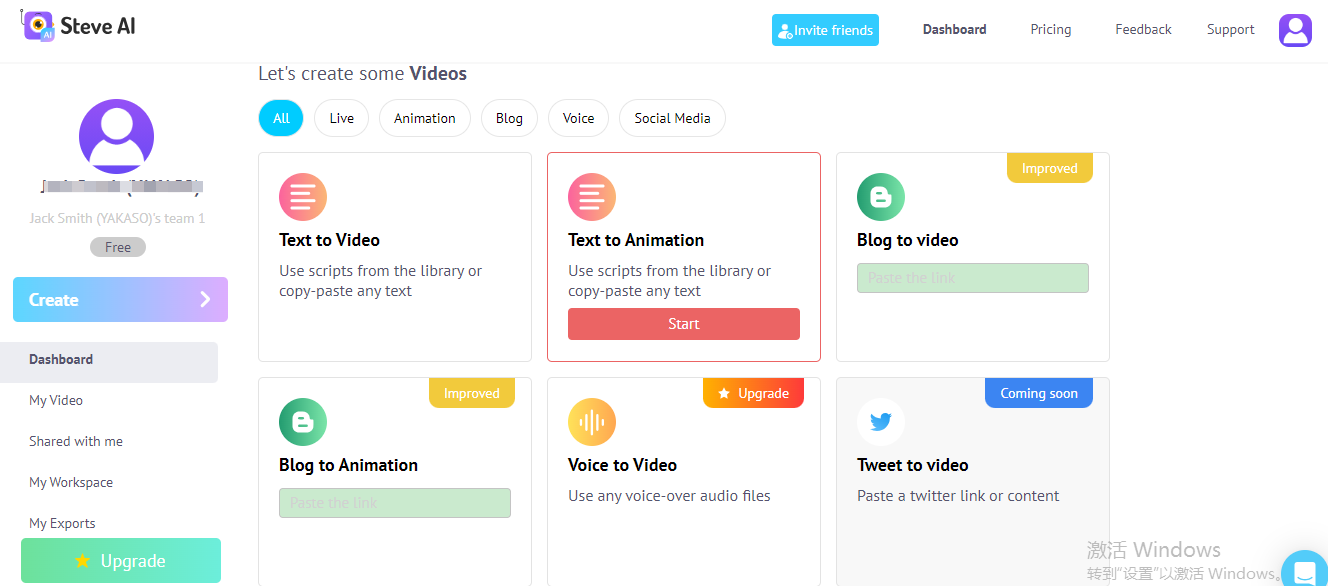Click the Tweet to video Twitter icon
The image size is (1328, 586).
click(881, 422)
